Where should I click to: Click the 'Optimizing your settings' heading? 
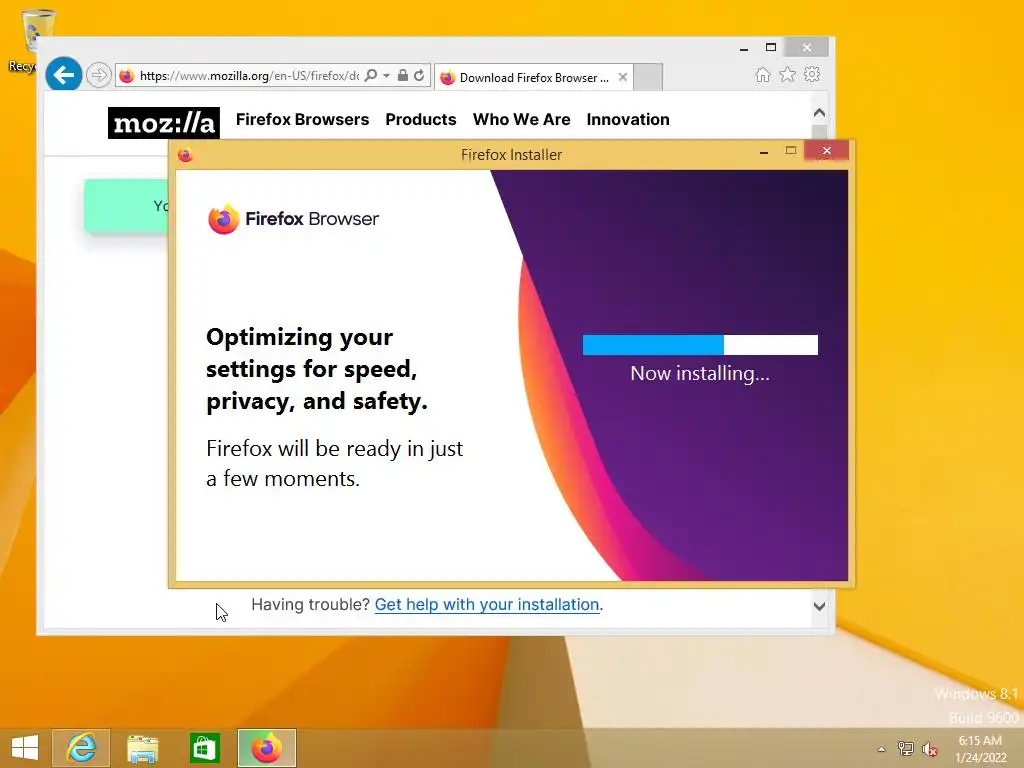pos(317,370)
